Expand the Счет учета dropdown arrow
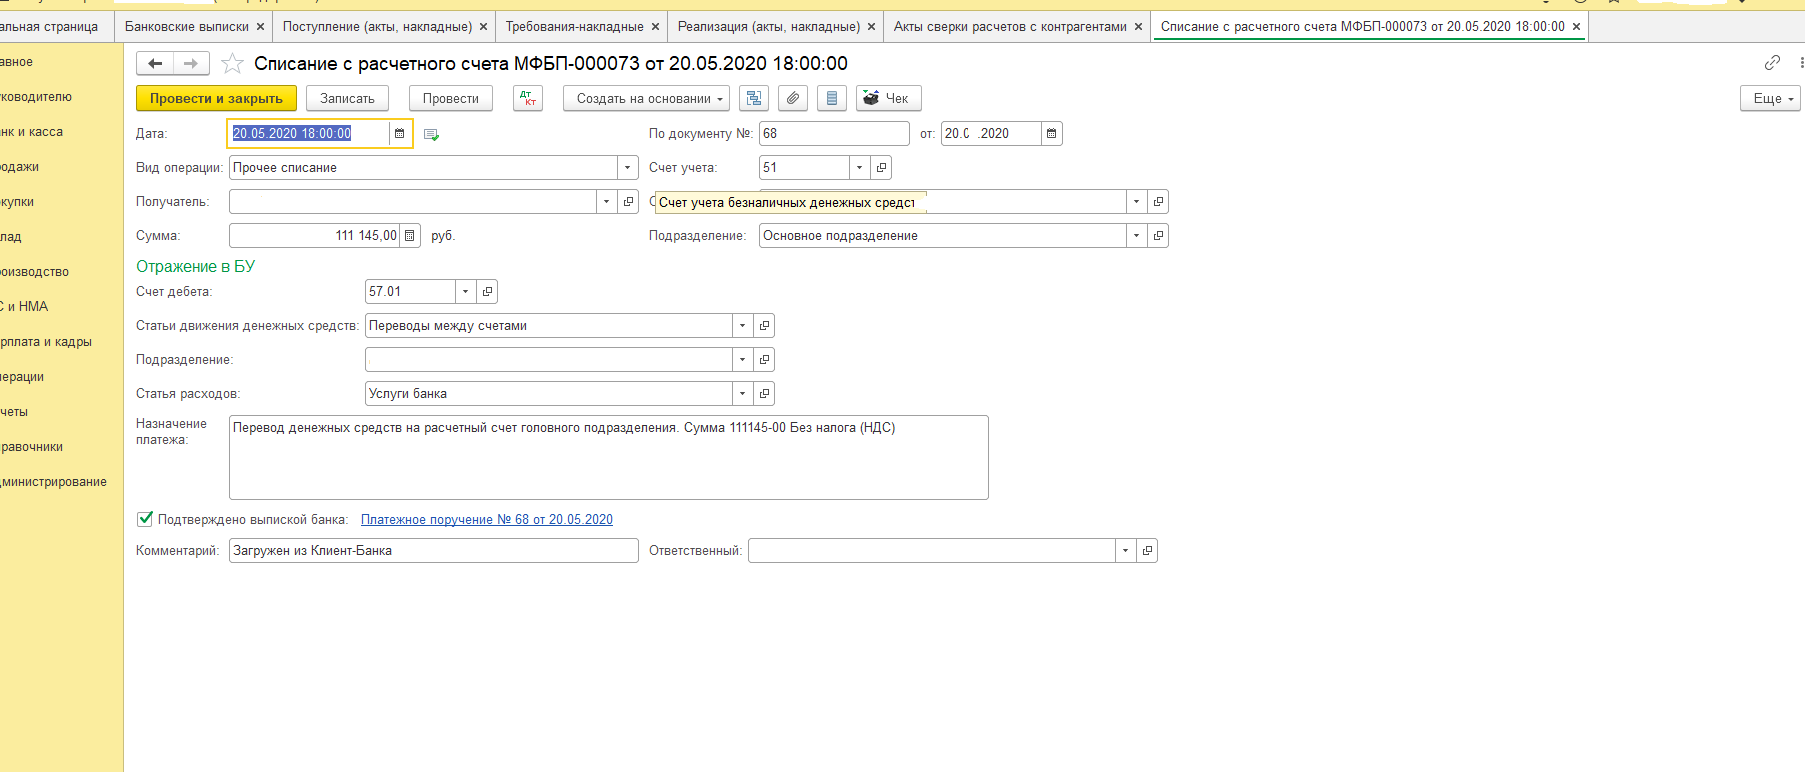This screenshot has width=1805, height=772. click(x=860, y=167)
